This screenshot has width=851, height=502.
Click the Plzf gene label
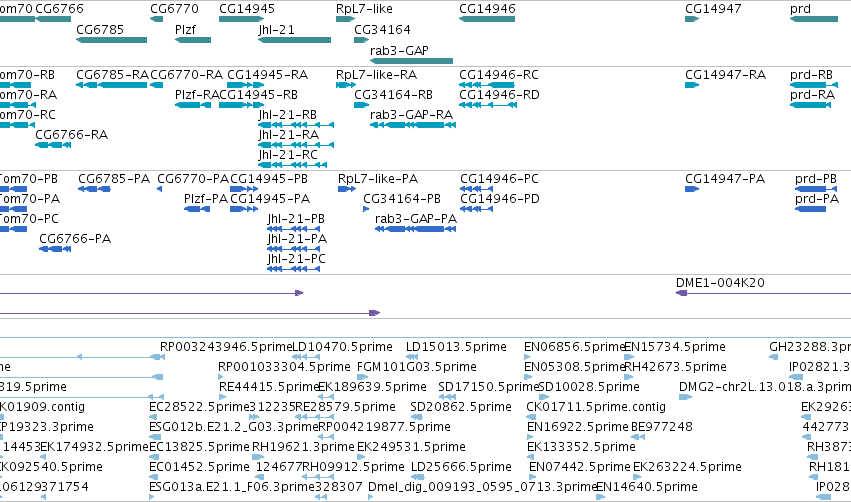(186, 29)
